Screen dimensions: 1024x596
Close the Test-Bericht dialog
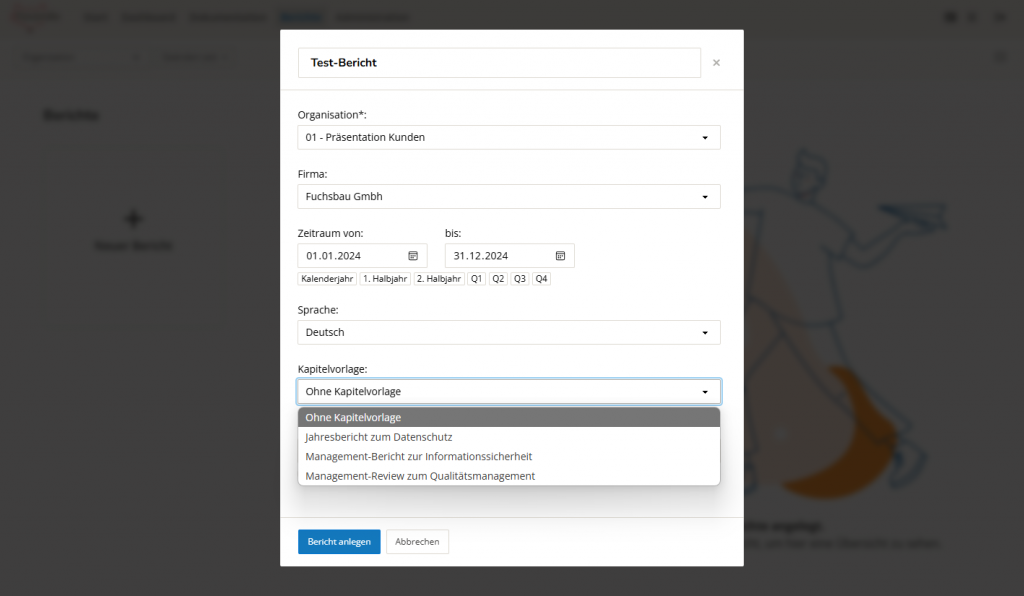coord(716,62)
